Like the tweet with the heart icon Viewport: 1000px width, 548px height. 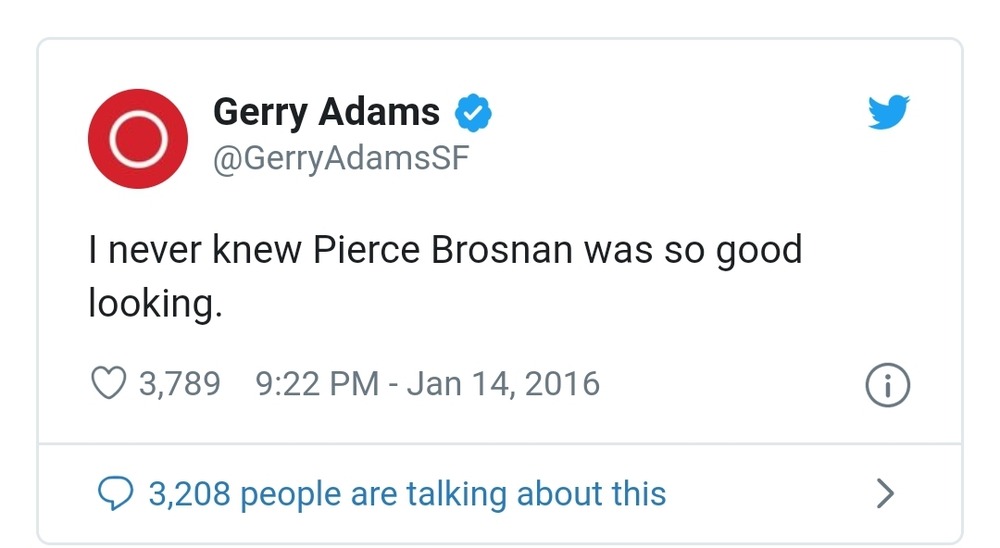pos(108,383)
